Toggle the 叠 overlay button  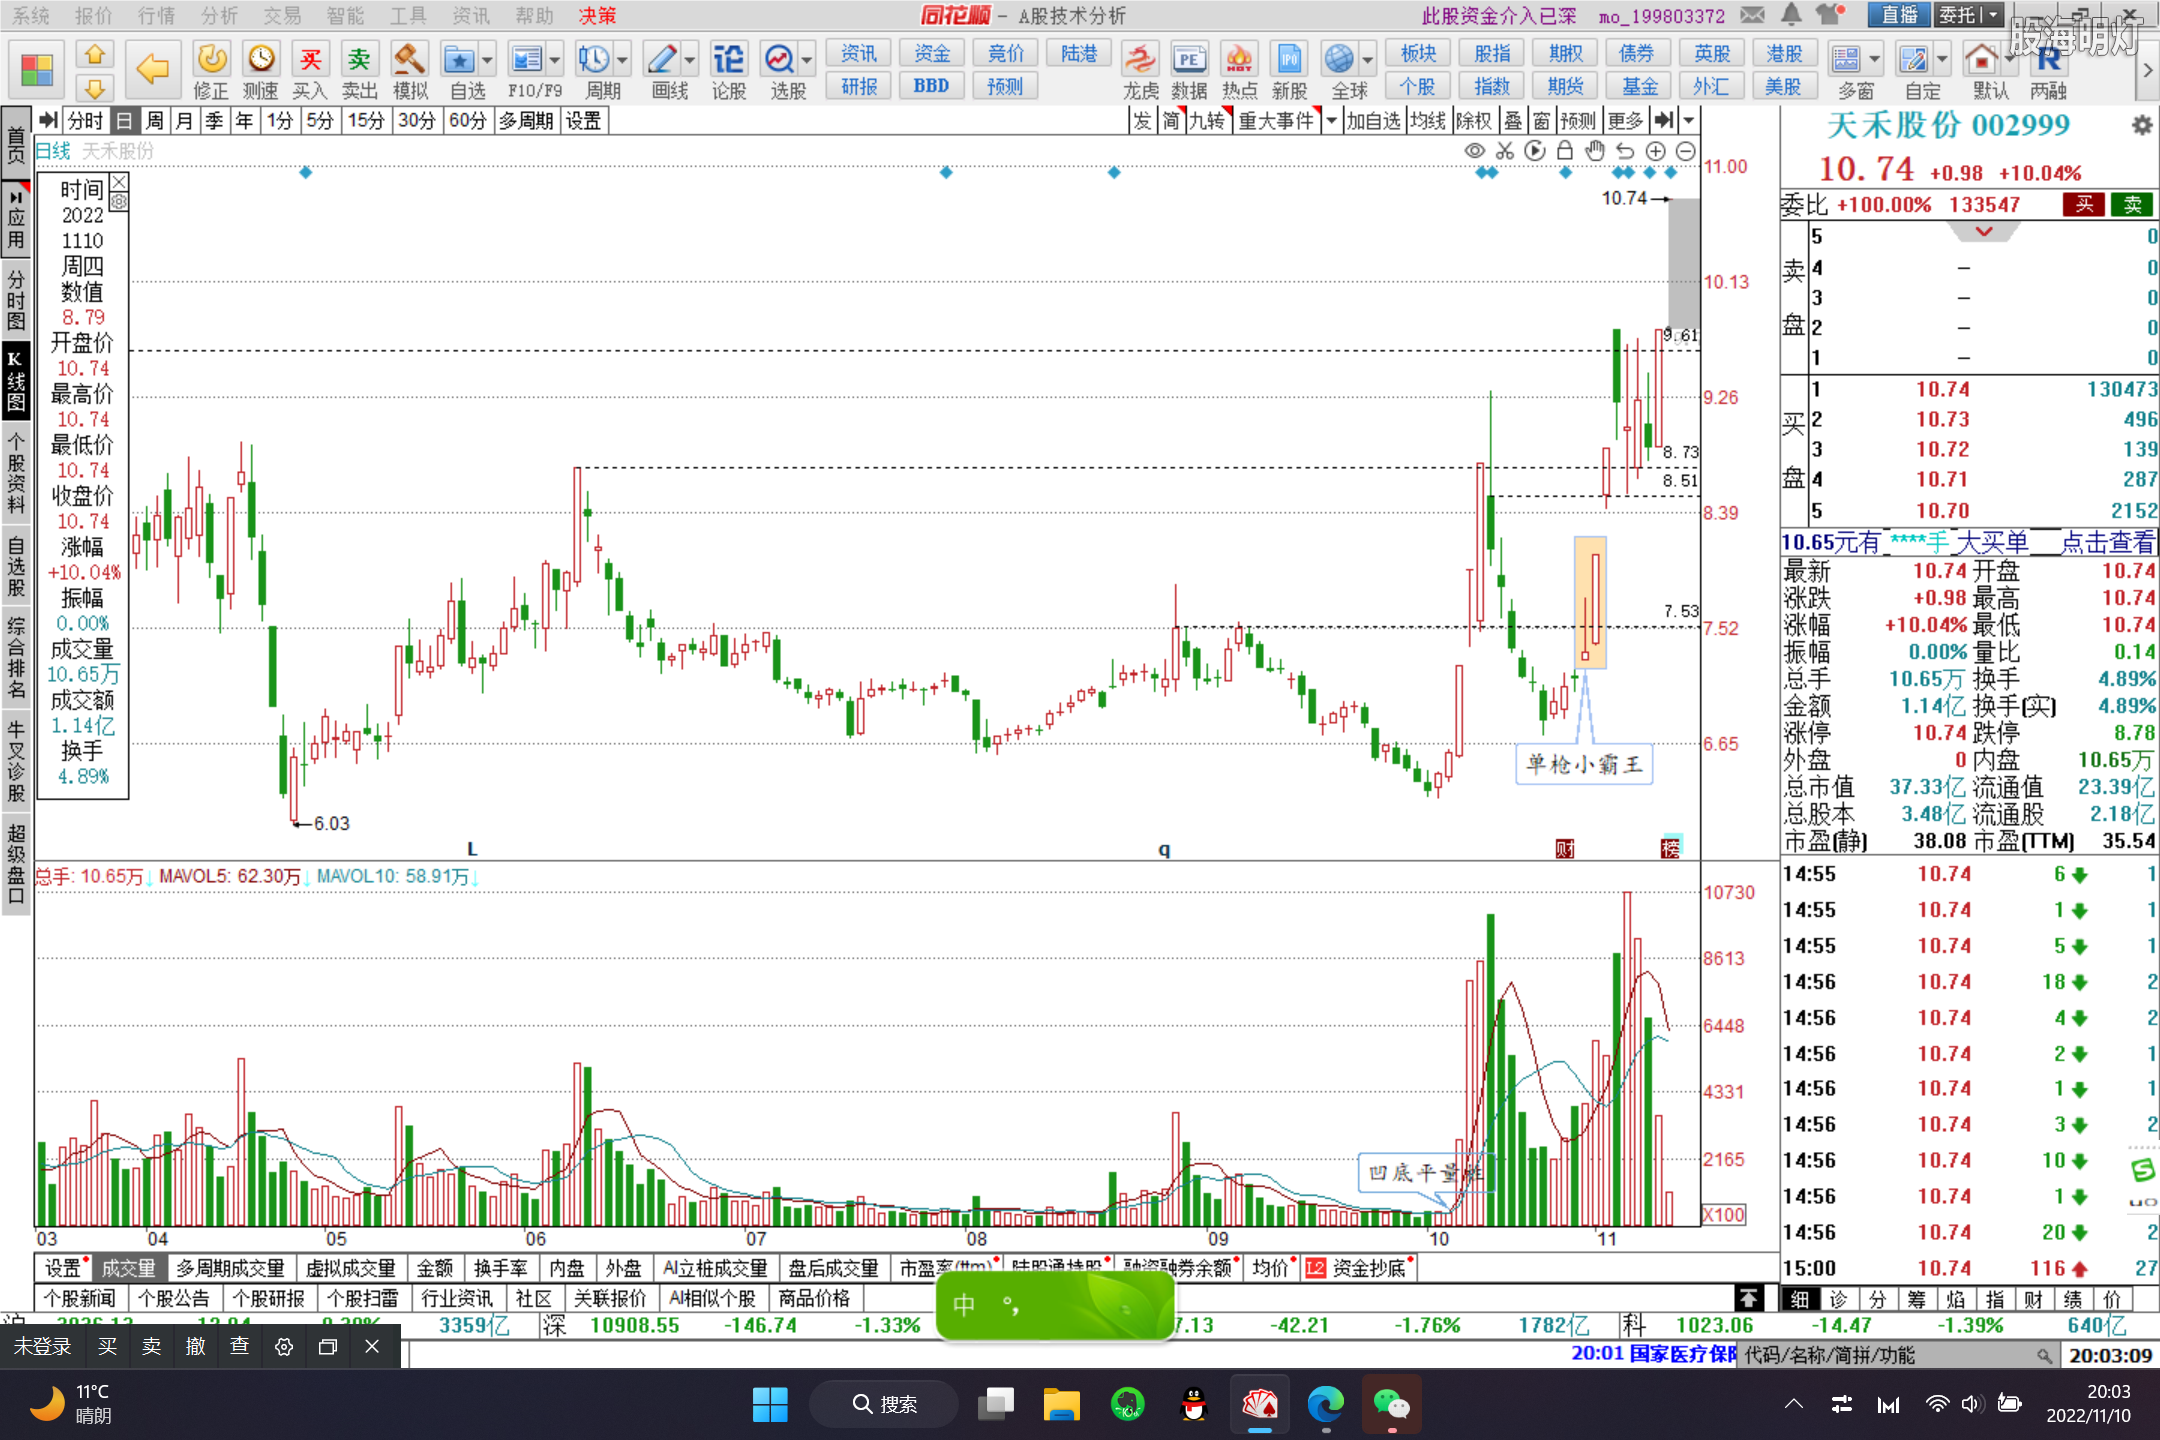1513,121
